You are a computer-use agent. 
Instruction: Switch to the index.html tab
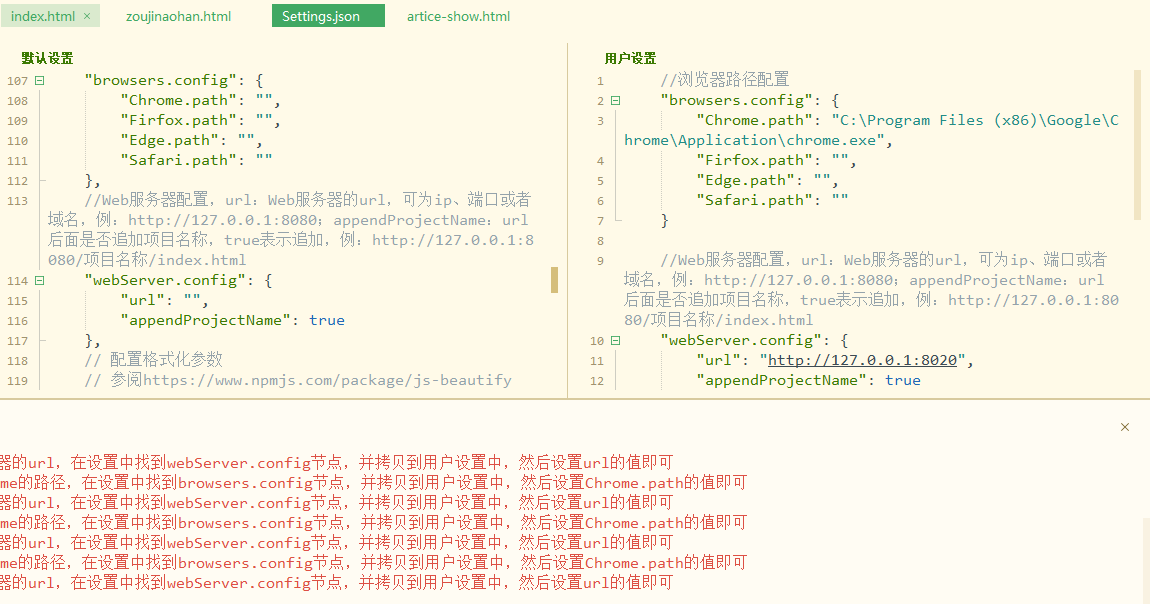[42, 16]
